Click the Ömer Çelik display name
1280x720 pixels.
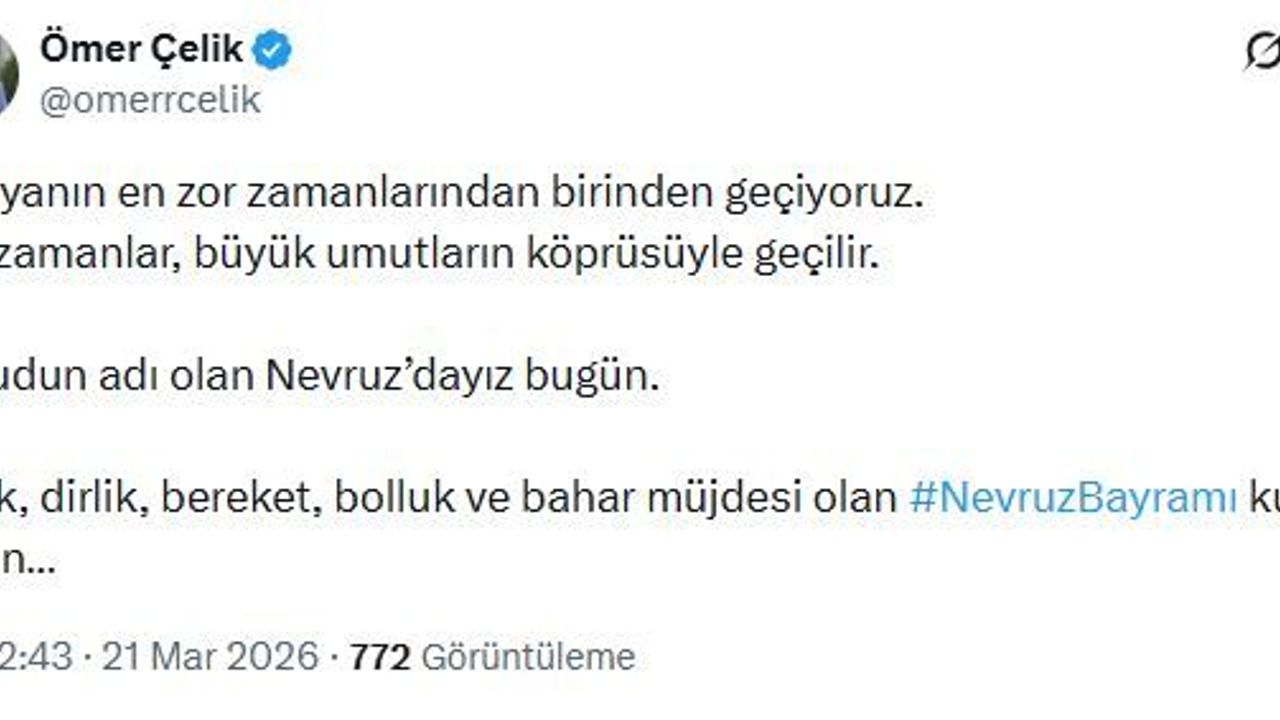tap(141, 49)
